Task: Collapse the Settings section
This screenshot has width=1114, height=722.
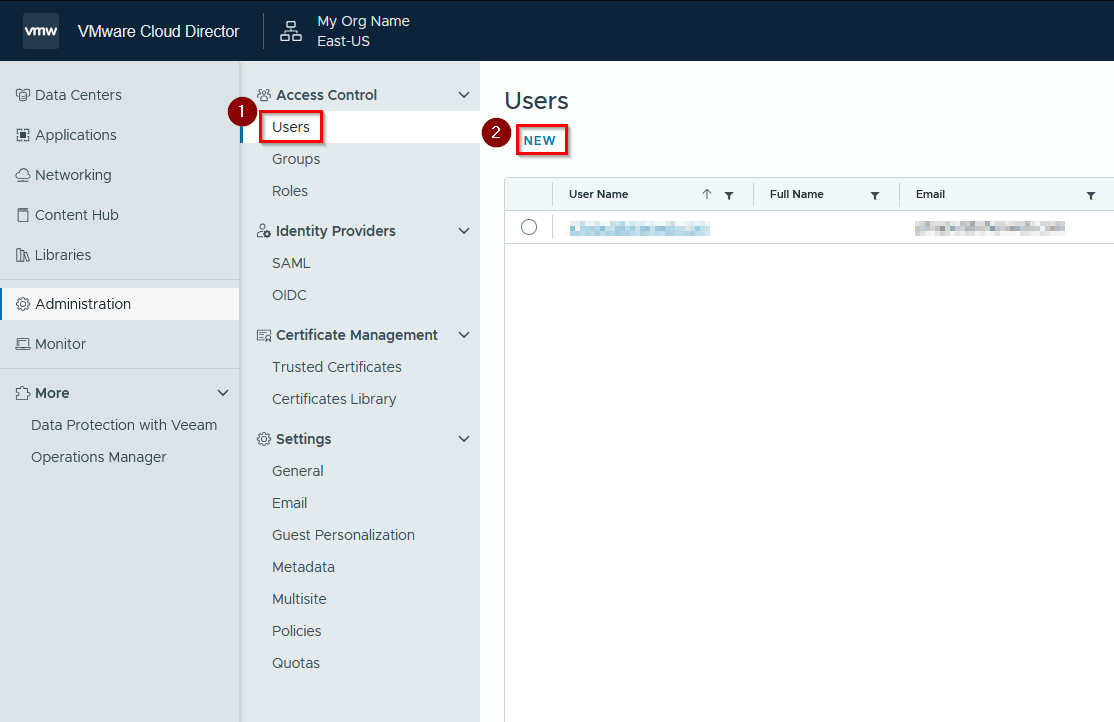Action: tap(464, 438)
